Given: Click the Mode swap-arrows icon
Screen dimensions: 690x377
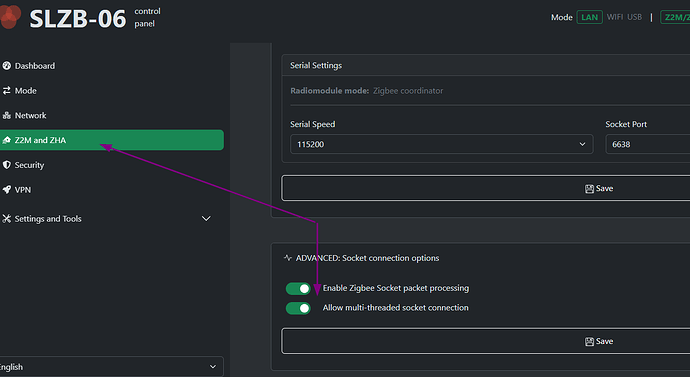Looking at the screenshot, I should tap(7, 90).
